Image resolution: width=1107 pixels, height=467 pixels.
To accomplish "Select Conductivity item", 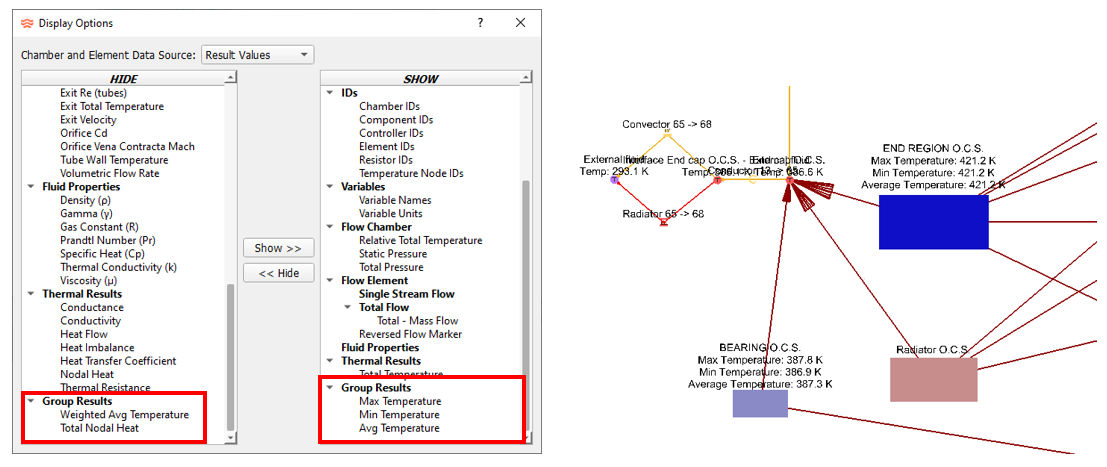I will [90, 321].
